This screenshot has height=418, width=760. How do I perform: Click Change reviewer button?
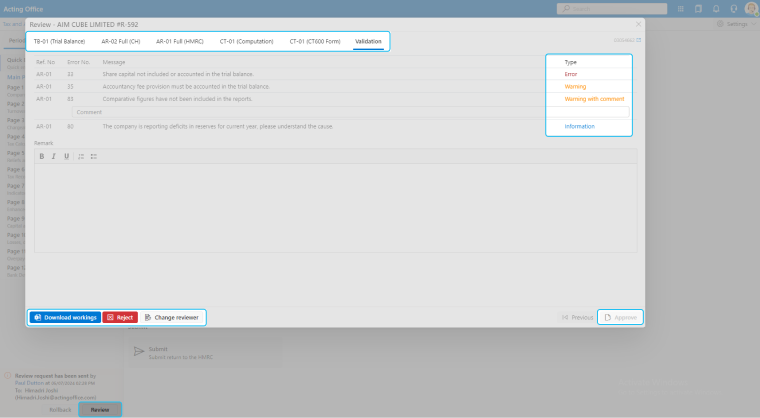pos(171,317)
